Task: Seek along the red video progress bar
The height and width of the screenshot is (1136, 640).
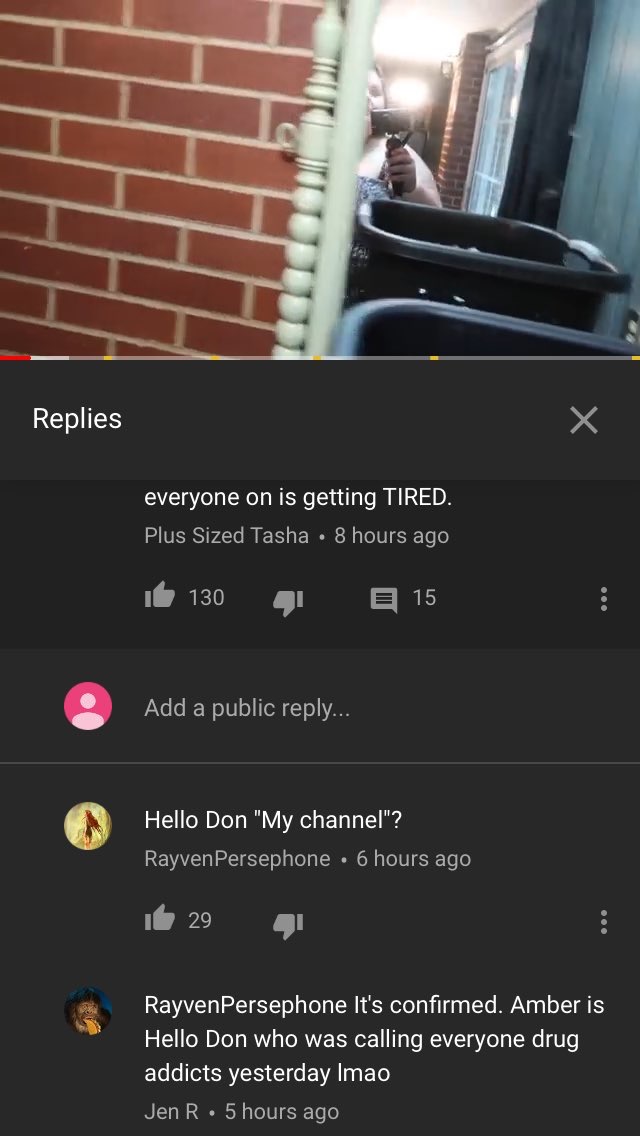Action: click(320, 357)
